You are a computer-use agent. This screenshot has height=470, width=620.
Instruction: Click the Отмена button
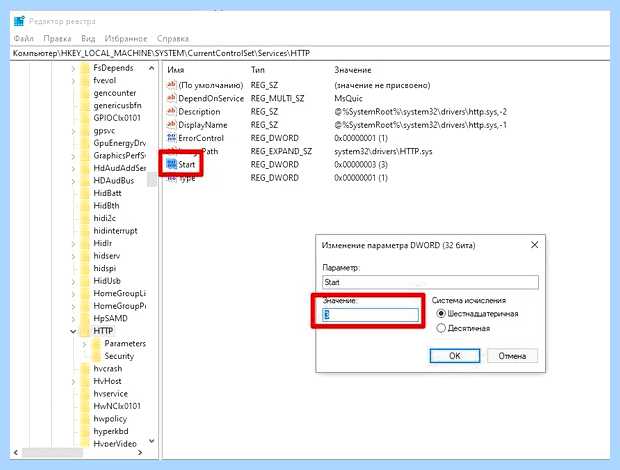pyautogui.click(x=512, y=356)
